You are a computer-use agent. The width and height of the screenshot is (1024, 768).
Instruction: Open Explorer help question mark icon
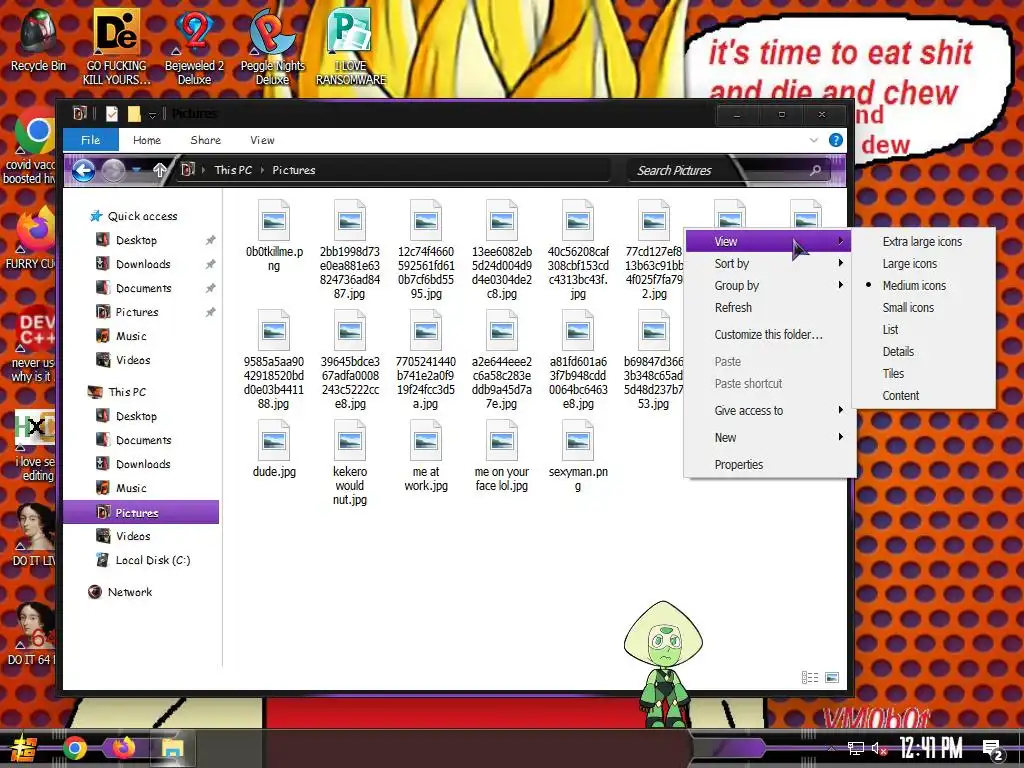tap(835, 140)
